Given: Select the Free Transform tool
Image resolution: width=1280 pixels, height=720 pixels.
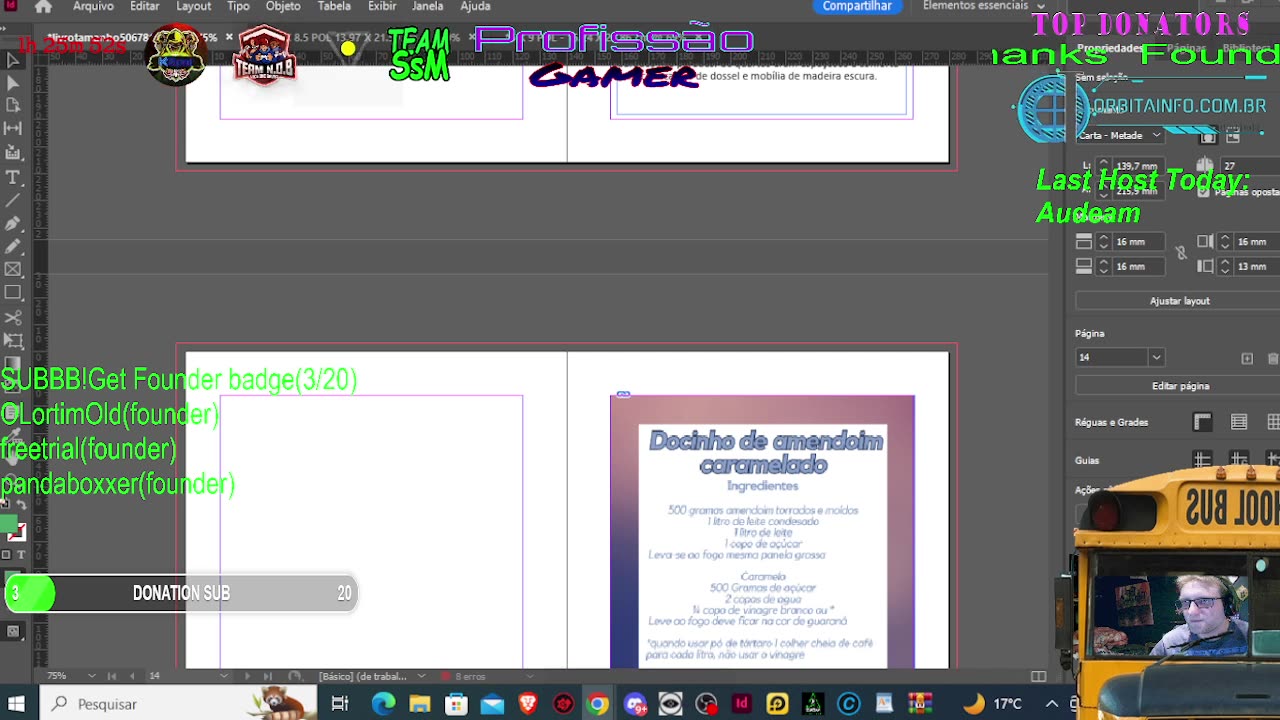Looking at the screenshot, I should tap(13, 341).
